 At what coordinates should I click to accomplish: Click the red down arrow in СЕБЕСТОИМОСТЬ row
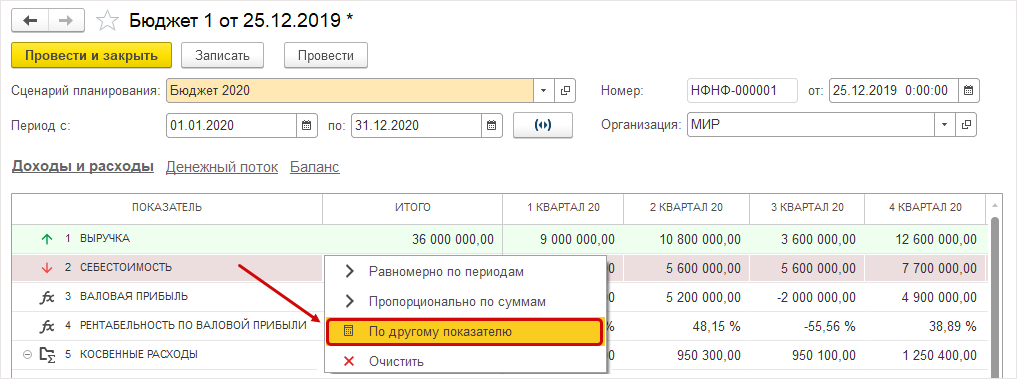tap(46, 267)
